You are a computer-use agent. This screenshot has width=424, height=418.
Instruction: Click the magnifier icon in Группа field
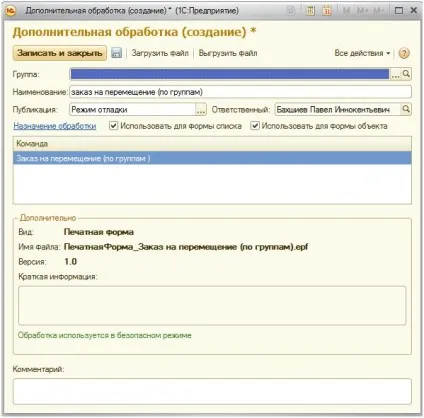(x=406, y=74)
